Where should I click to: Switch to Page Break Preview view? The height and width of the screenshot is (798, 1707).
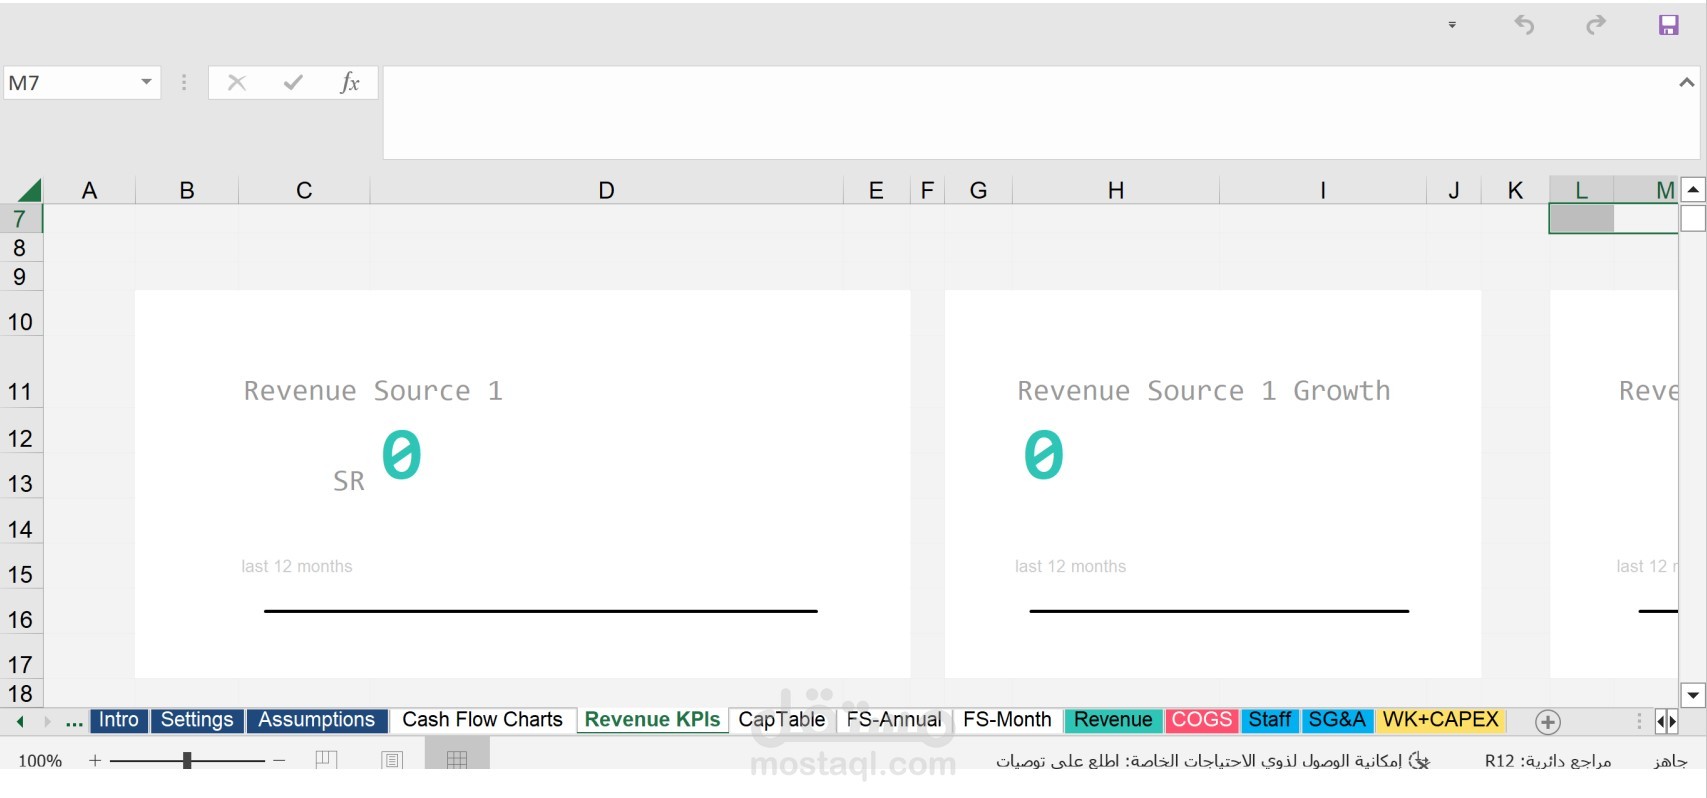326,760
